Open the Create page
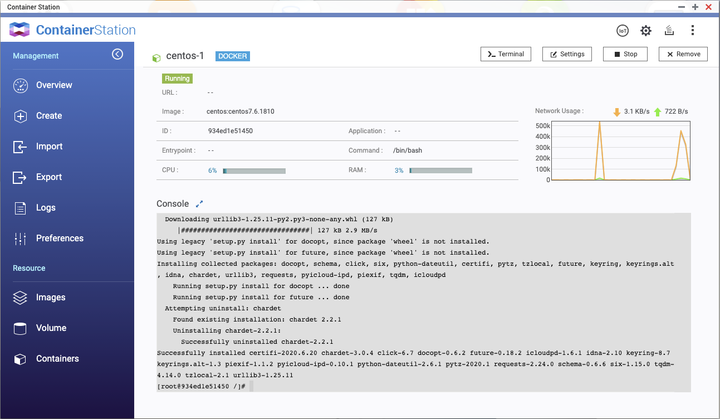720x419 pixels. (x=49, y=116)
